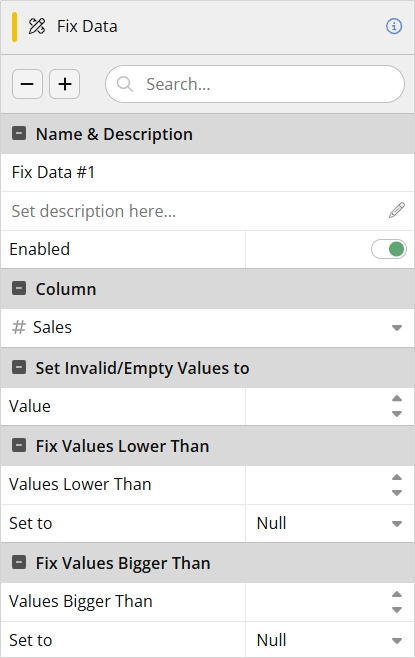Expand all sections with plus button
Viewport: 415px width, 658px height.
[x=65, y=84]
